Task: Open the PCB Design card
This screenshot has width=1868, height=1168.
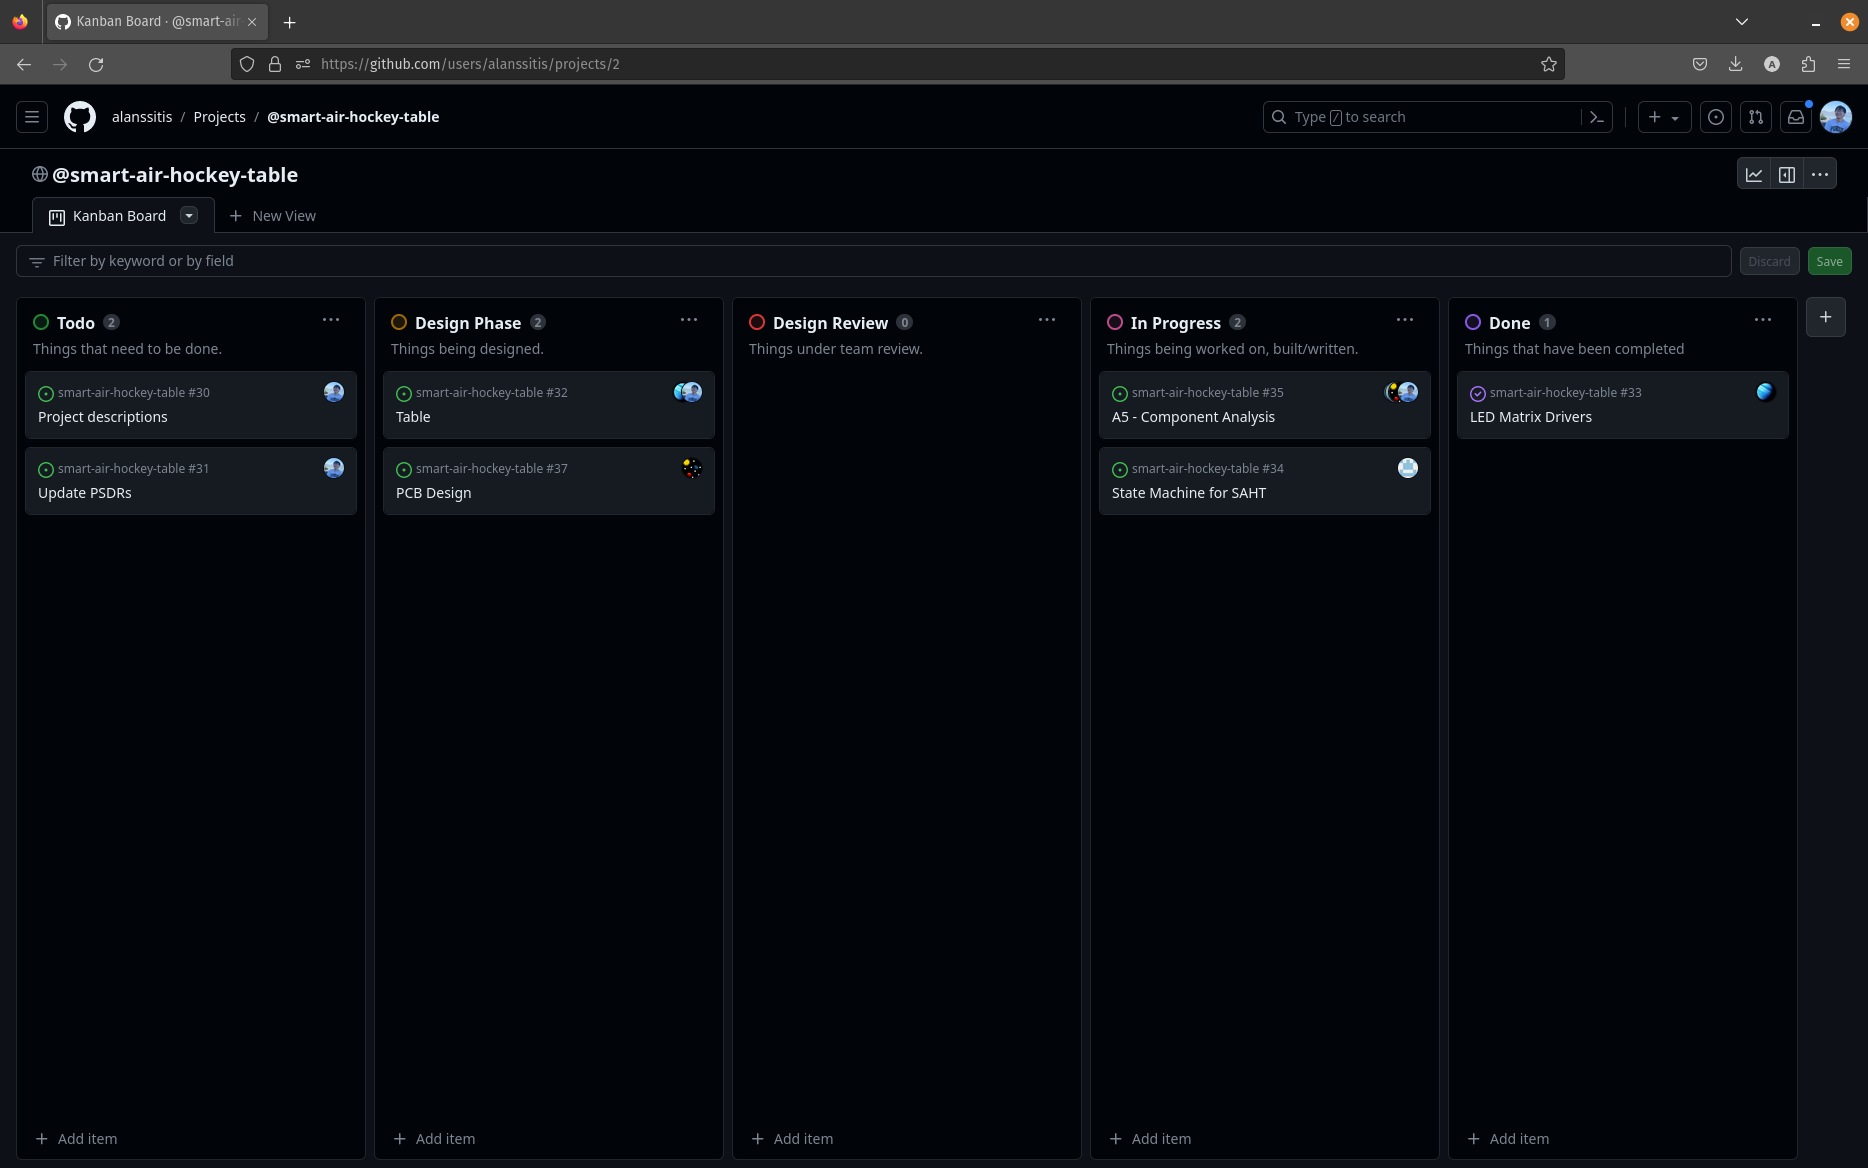Action: pyautogui.click(x=549, y=481)
